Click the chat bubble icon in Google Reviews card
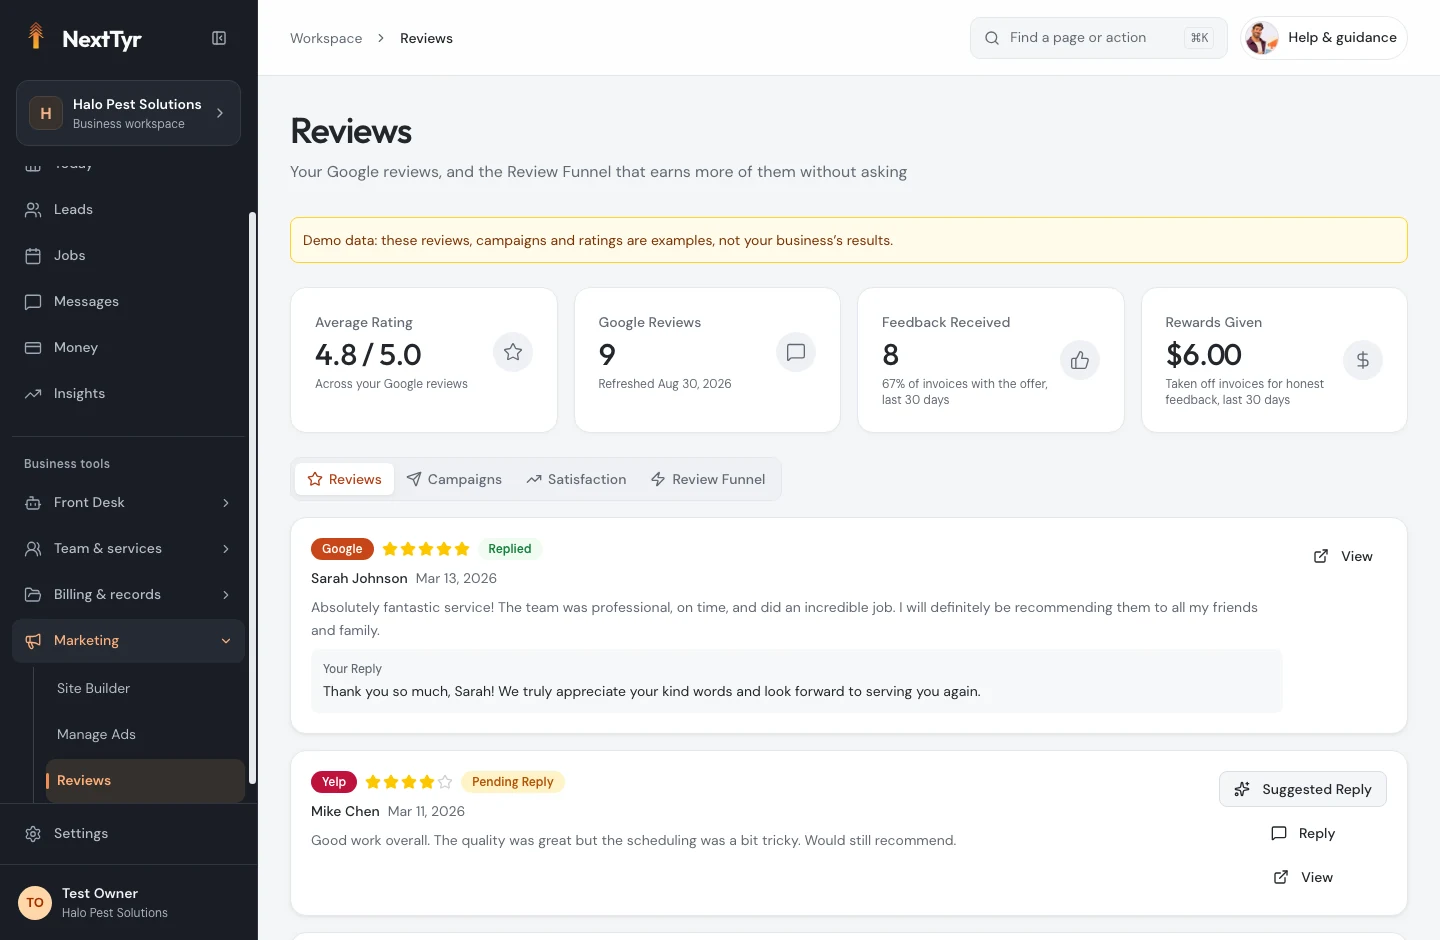This screenshot has width=1440, height=940. 796,352
